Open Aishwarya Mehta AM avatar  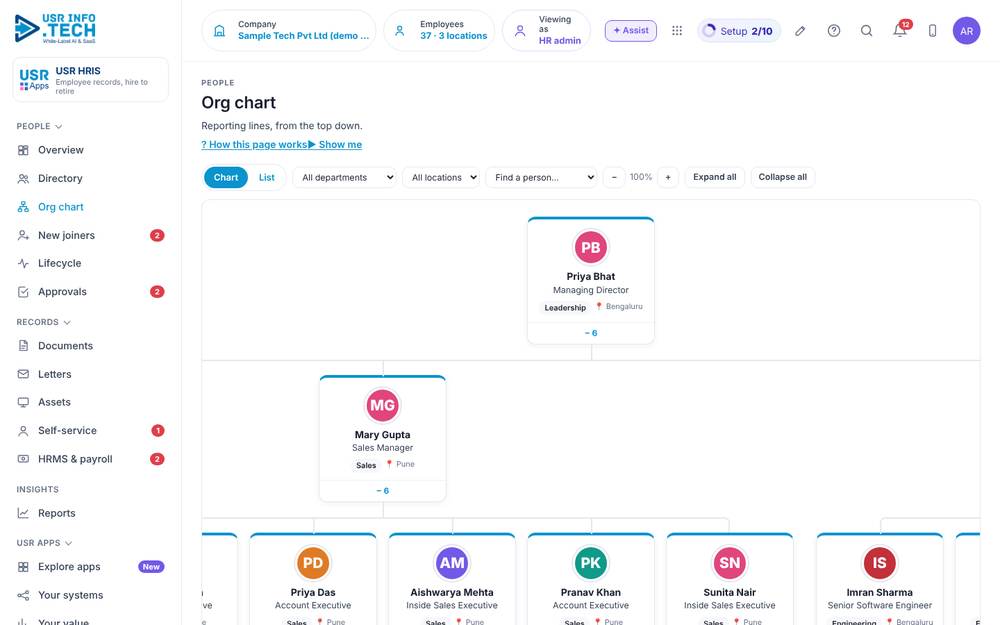tap(452, 563)
